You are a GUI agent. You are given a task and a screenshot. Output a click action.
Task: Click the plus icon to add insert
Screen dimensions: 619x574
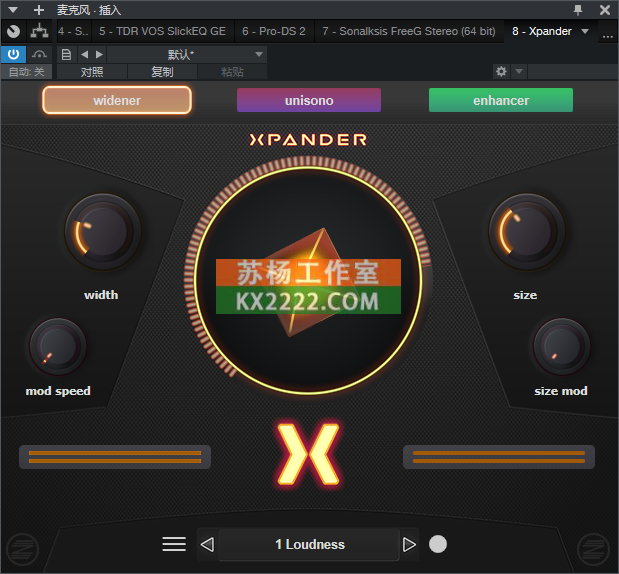(x=39, y=10)
